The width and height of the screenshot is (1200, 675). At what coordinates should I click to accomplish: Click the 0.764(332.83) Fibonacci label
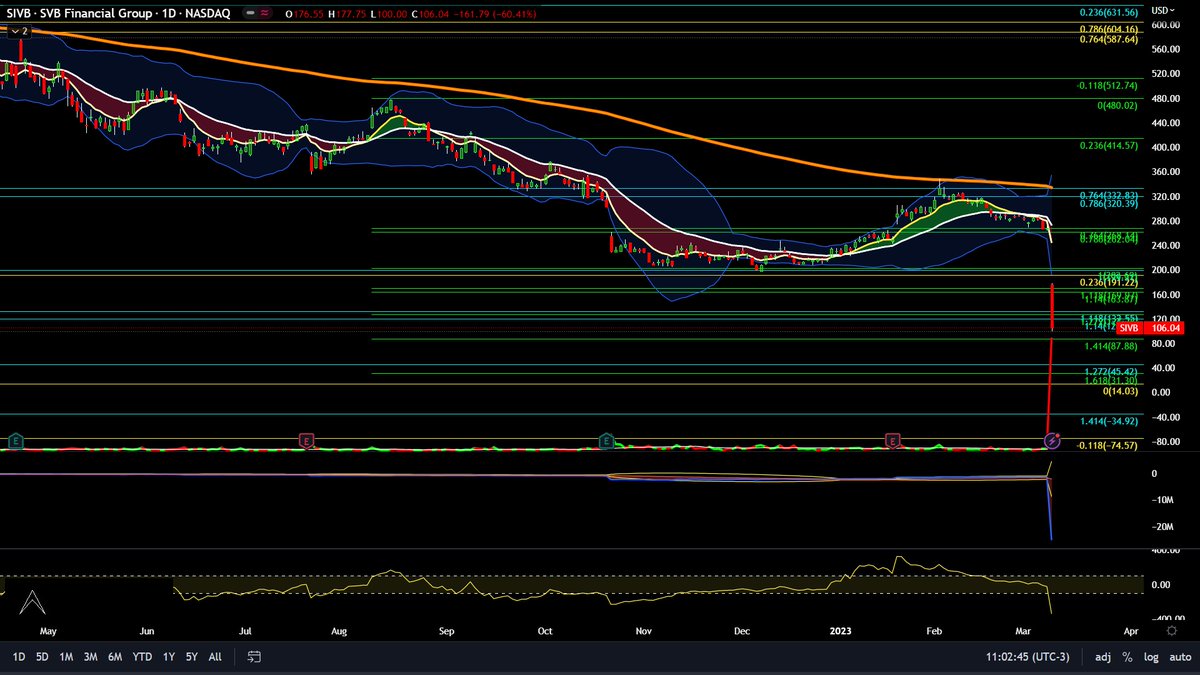tap(1108, 194)
